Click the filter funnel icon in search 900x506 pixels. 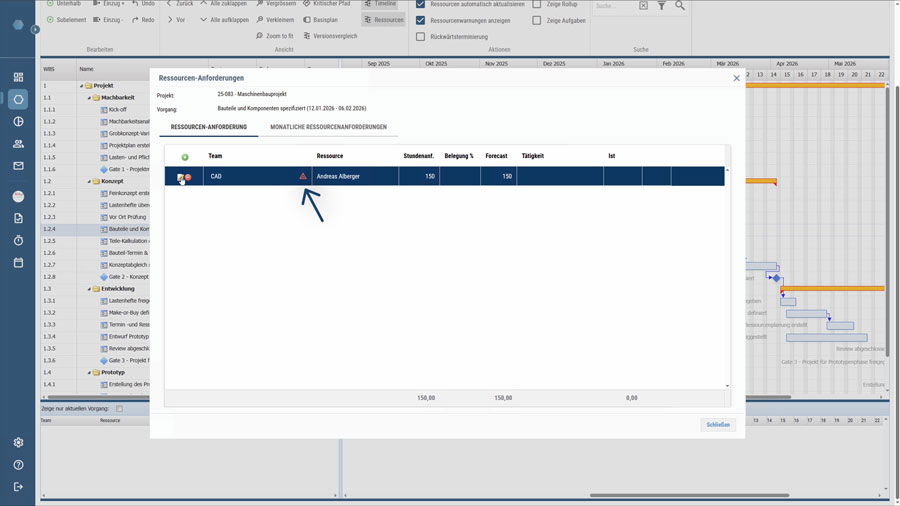(661, 6)
